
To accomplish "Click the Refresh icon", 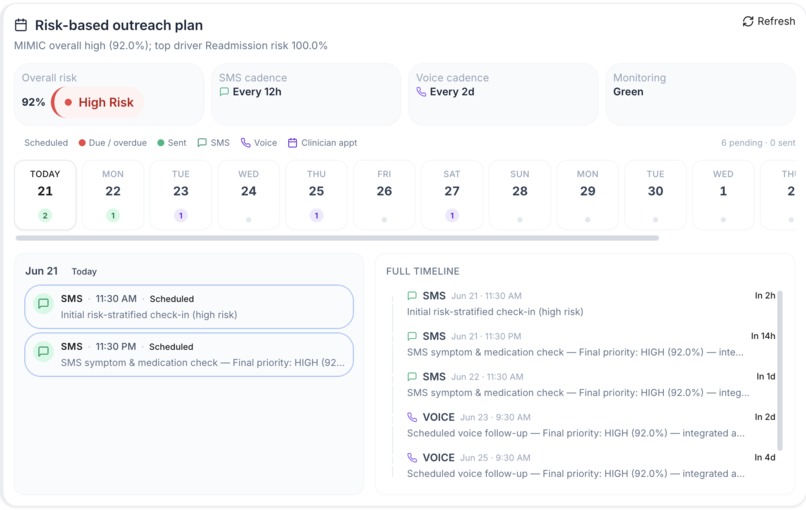I will [748, 21].
